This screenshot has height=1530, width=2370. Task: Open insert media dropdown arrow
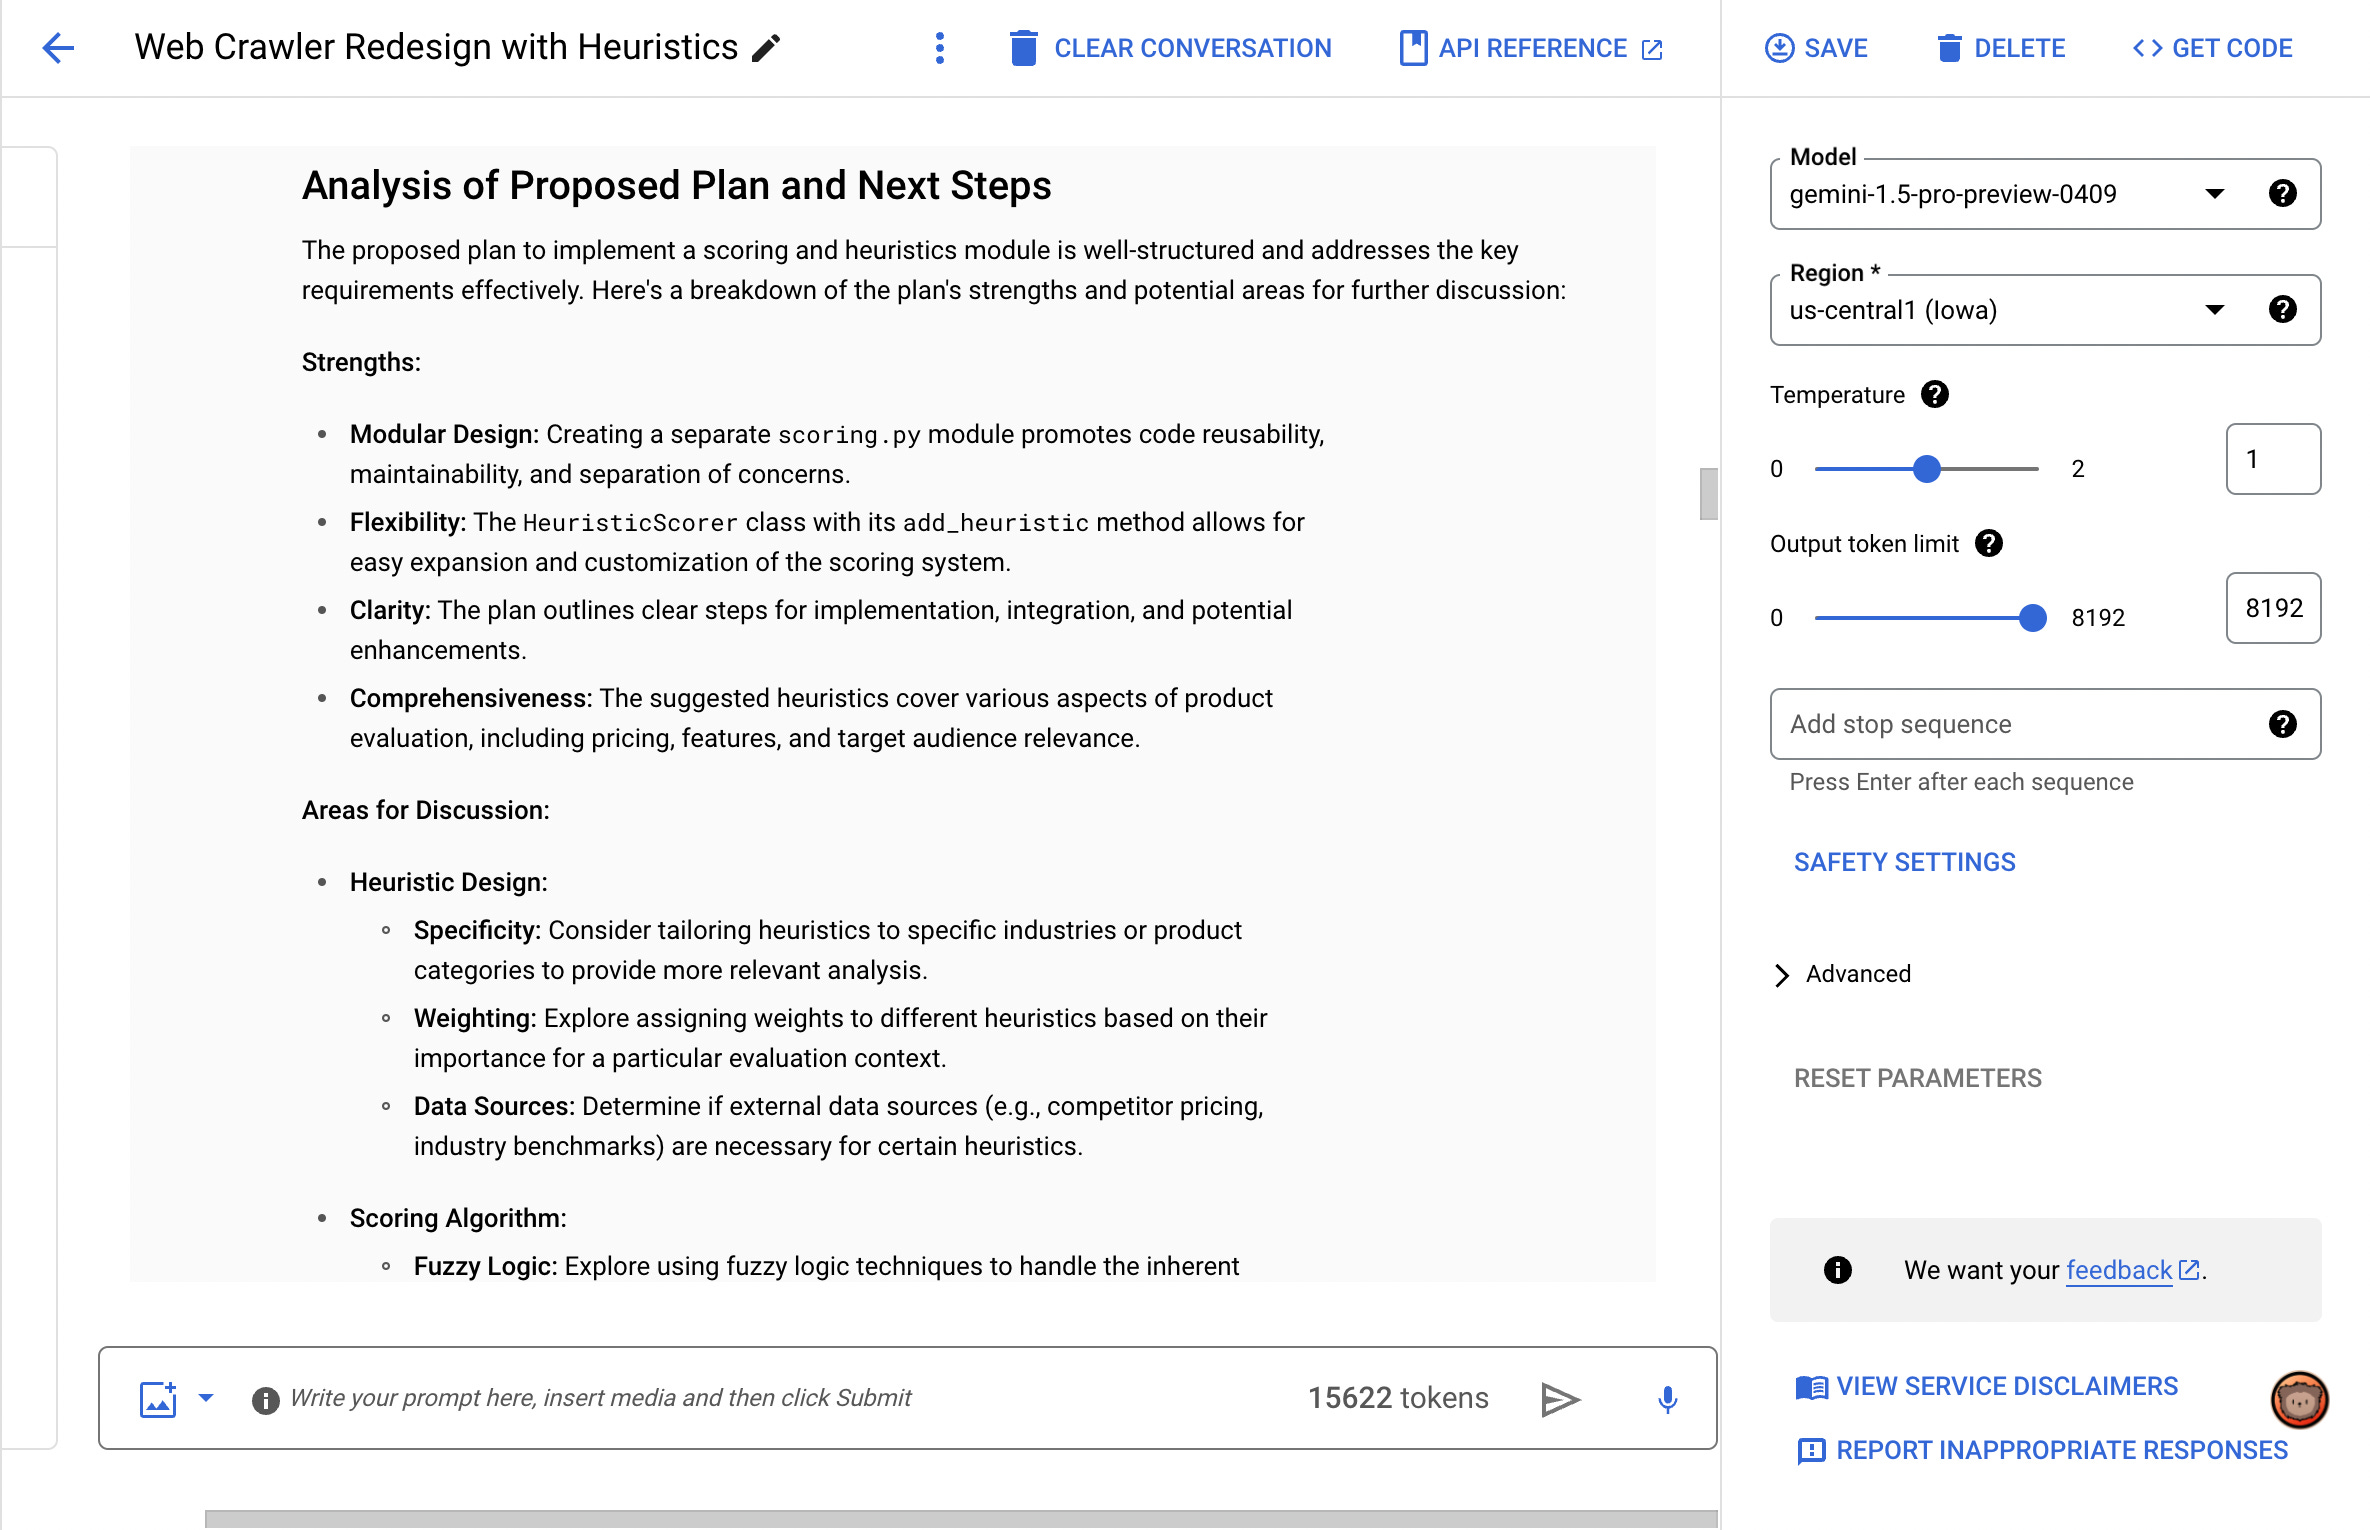pos(206,1397)
